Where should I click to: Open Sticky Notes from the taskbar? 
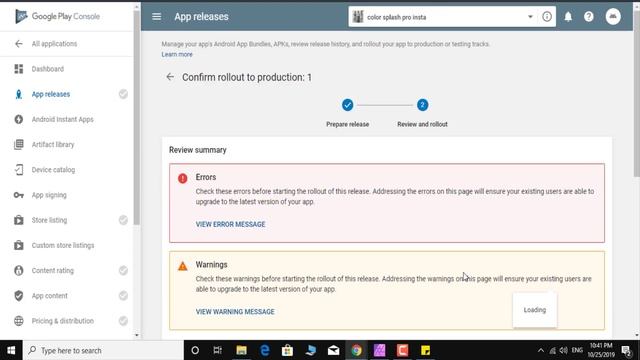pyautogui.click(x=425, y=350)
